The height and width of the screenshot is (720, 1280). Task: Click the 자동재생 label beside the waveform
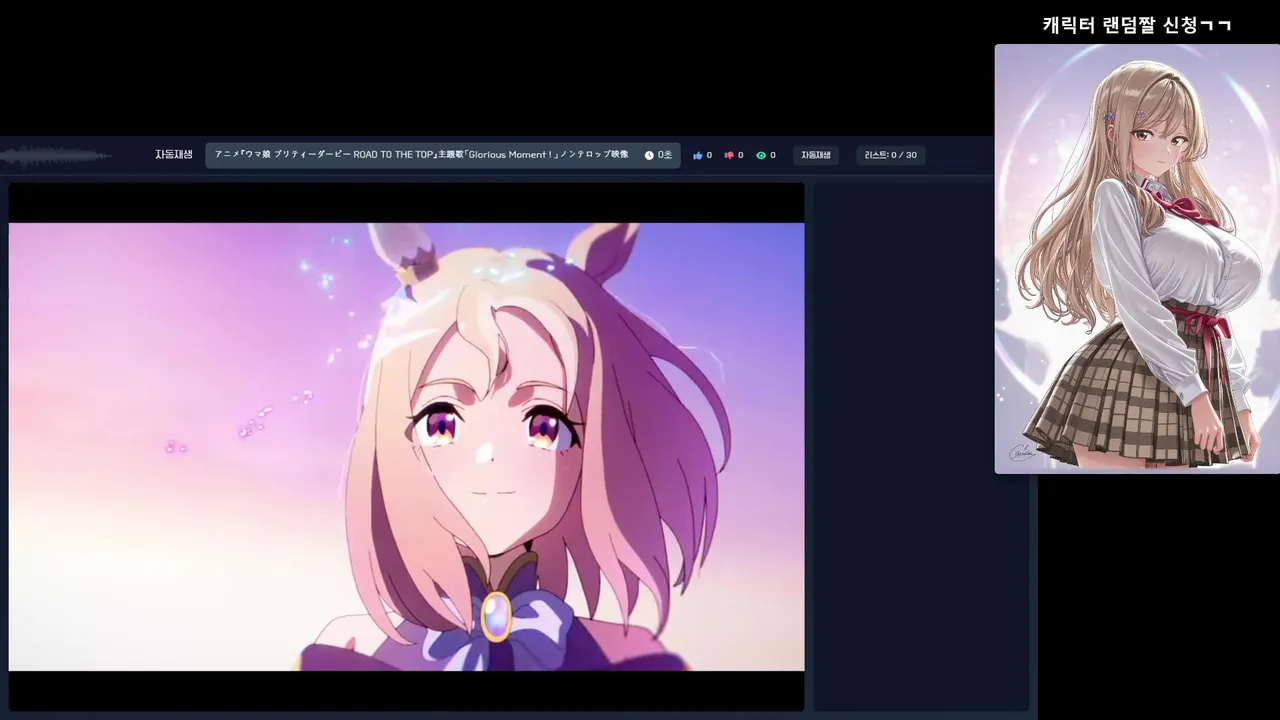[173, 155]
